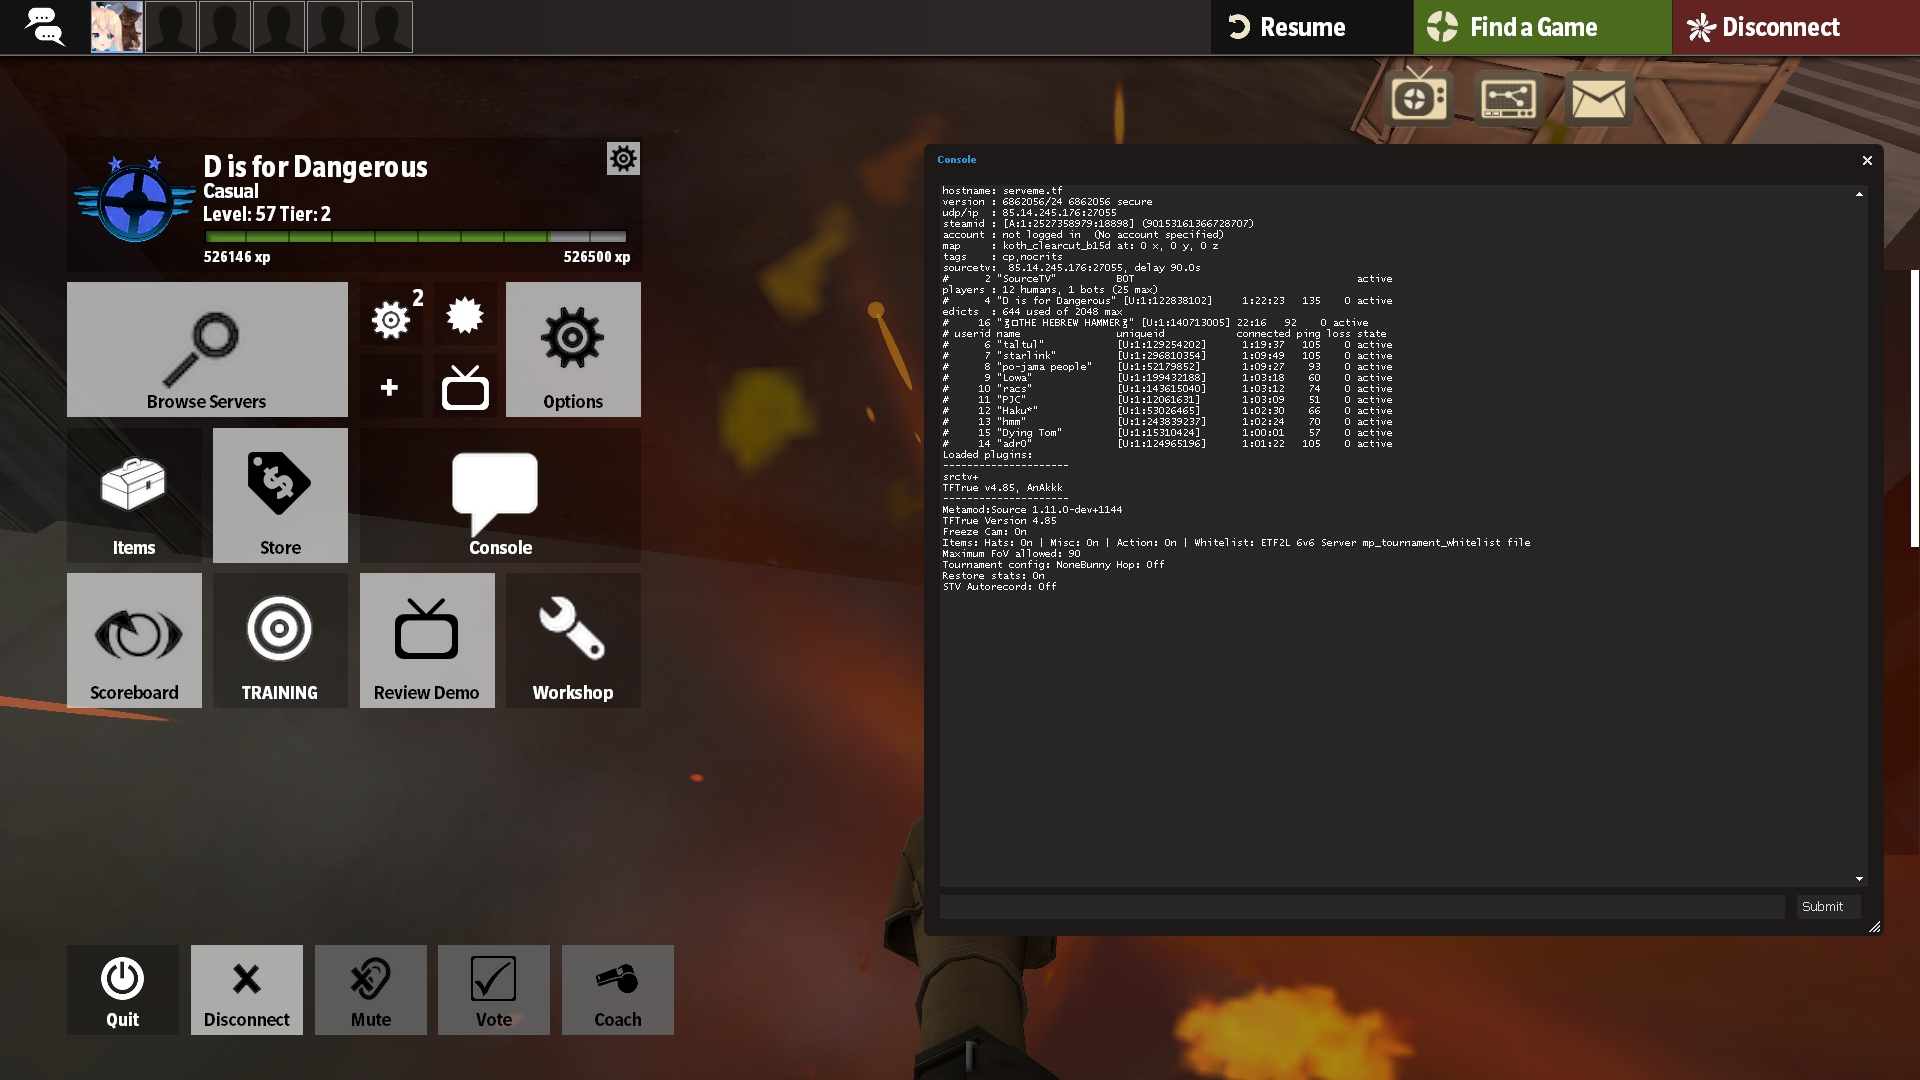Screen dimensions: 1920x1080
Task: Click the Resume button
Action: click(x=1311, y=27)
